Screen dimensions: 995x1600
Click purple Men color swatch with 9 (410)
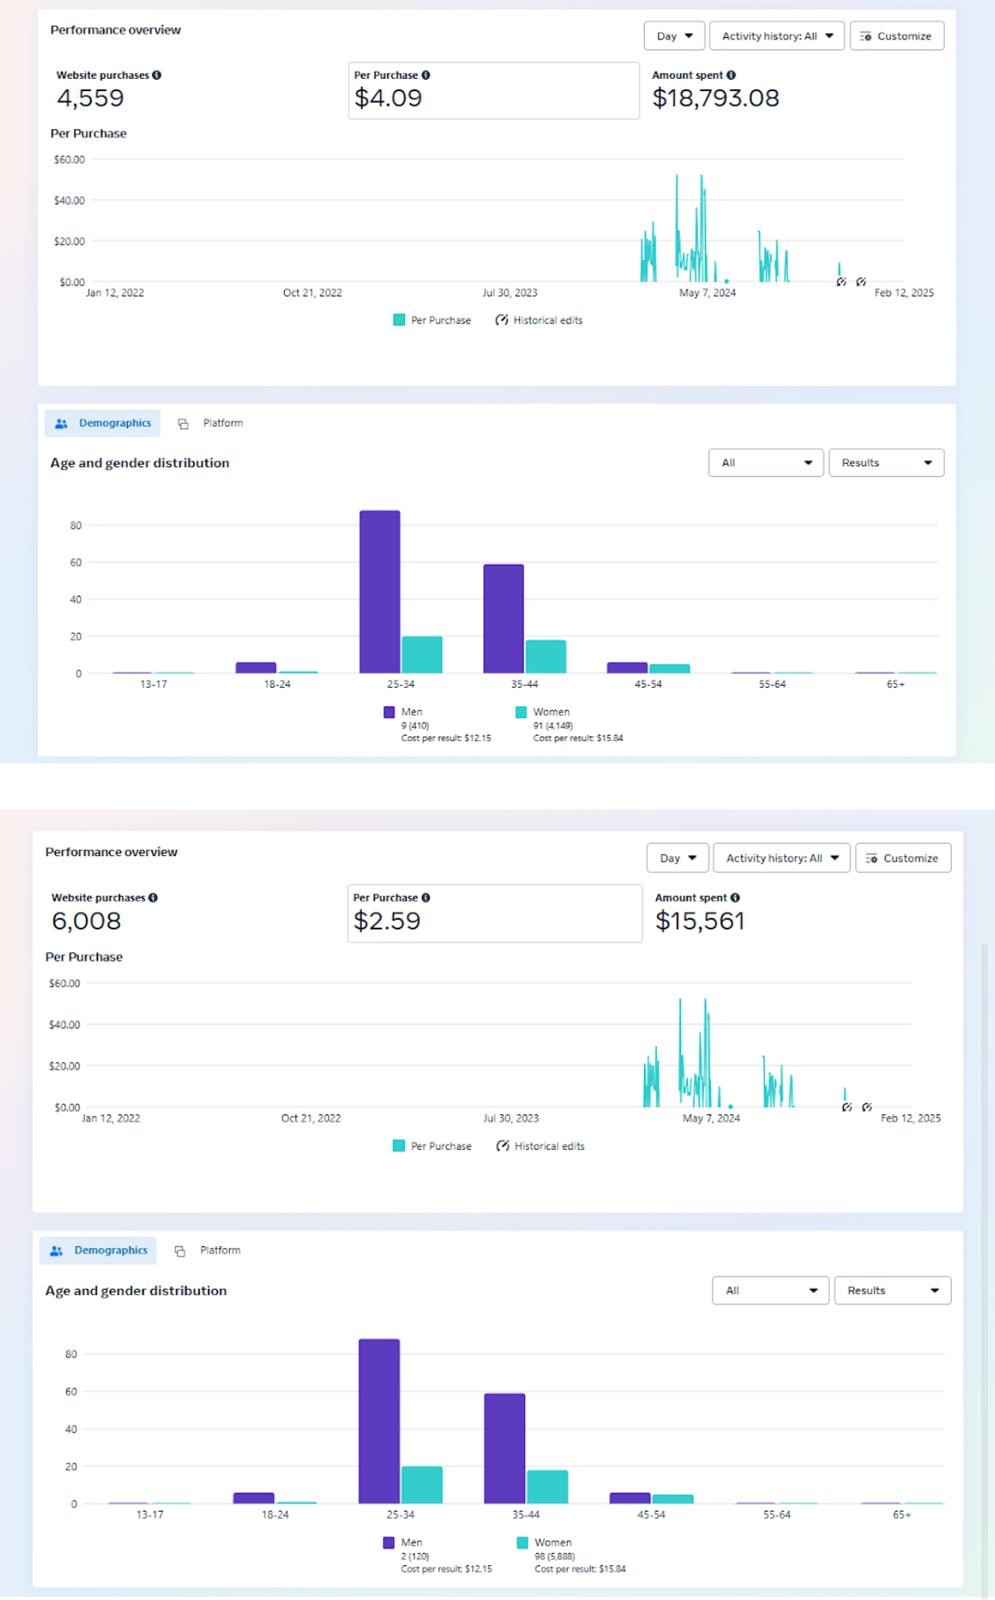(389, 712)
